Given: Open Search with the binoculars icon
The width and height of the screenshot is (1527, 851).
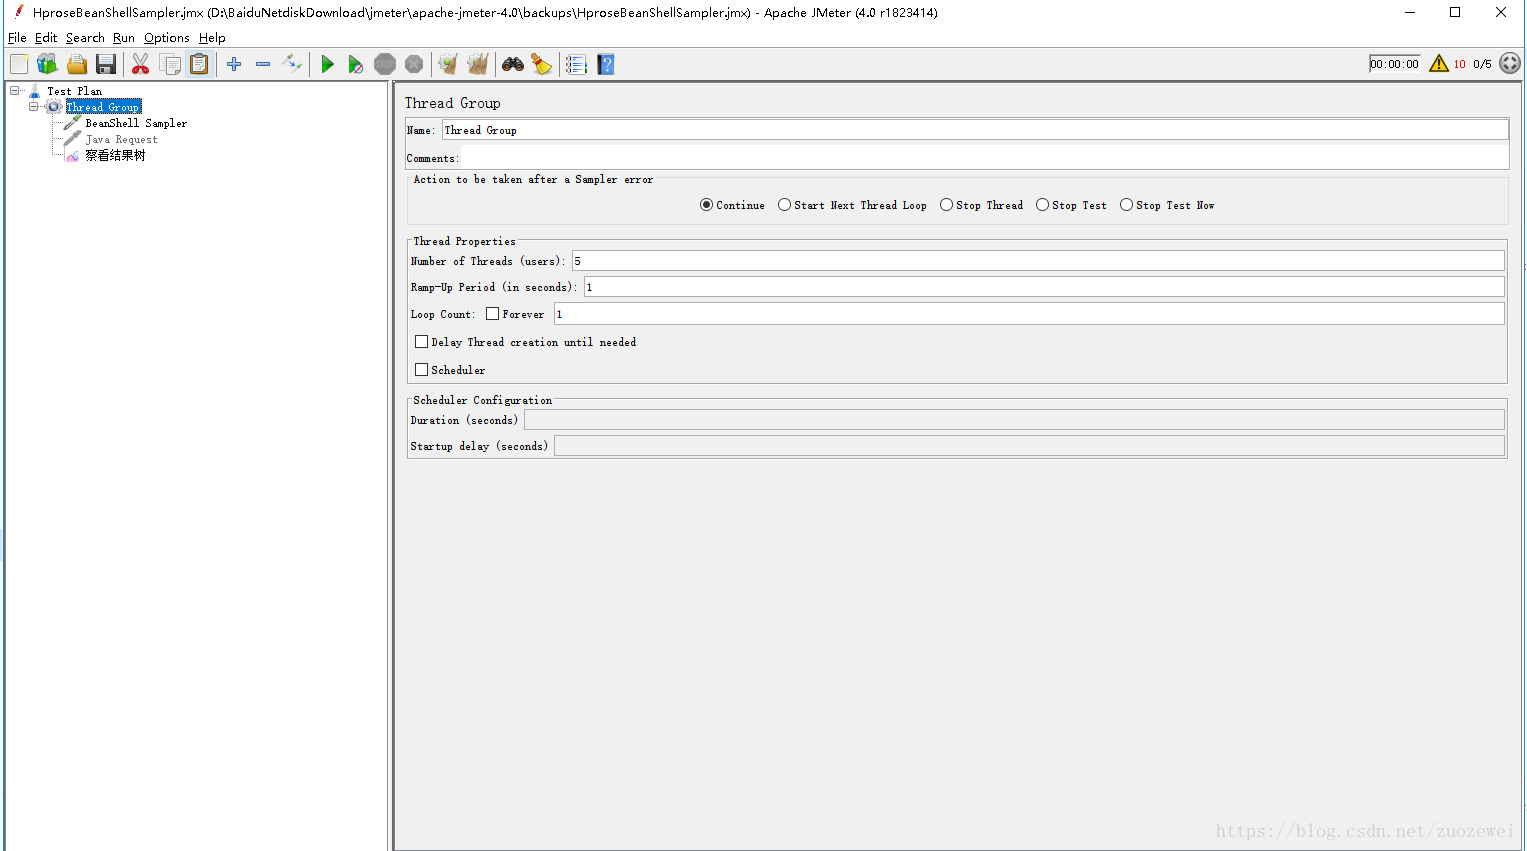Looking at the screenshot, I should tap(513, 64).
